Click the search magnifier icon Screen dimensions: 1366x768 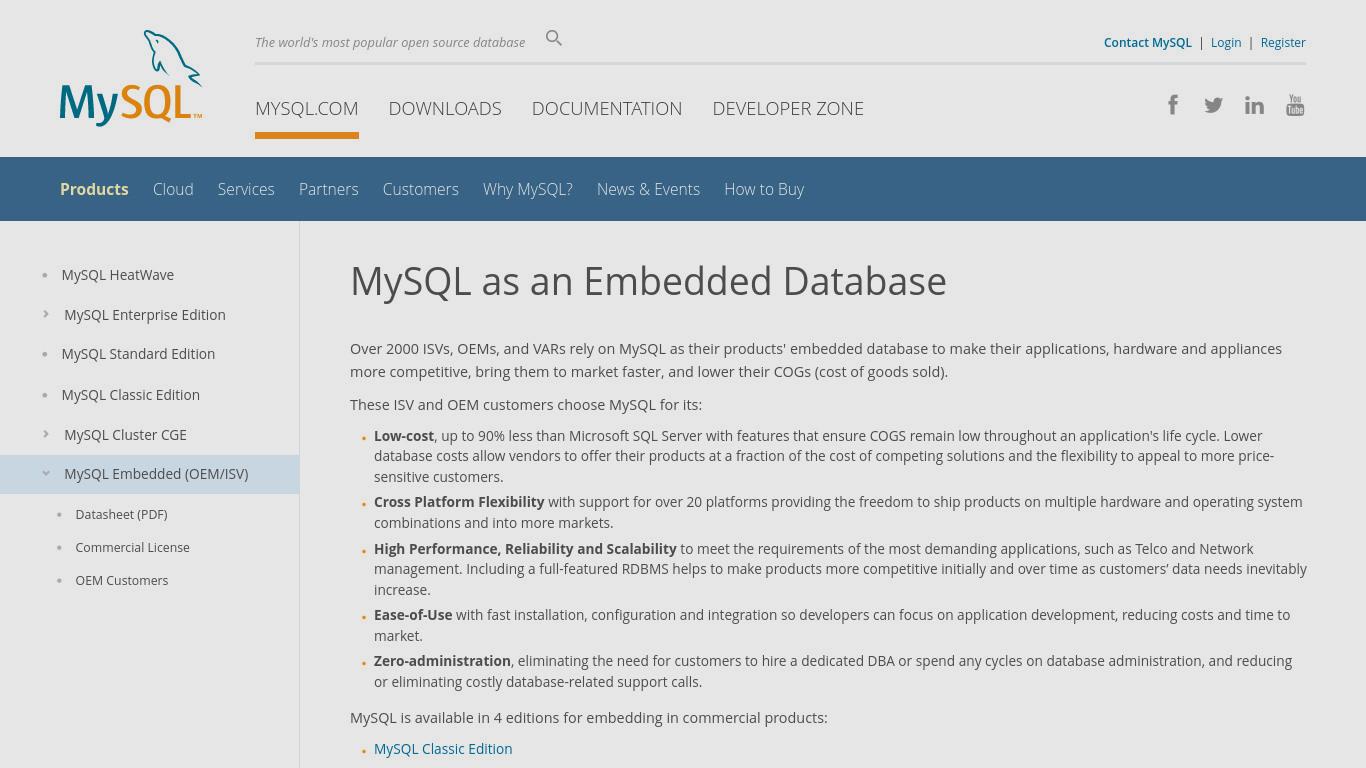(554, 38)
